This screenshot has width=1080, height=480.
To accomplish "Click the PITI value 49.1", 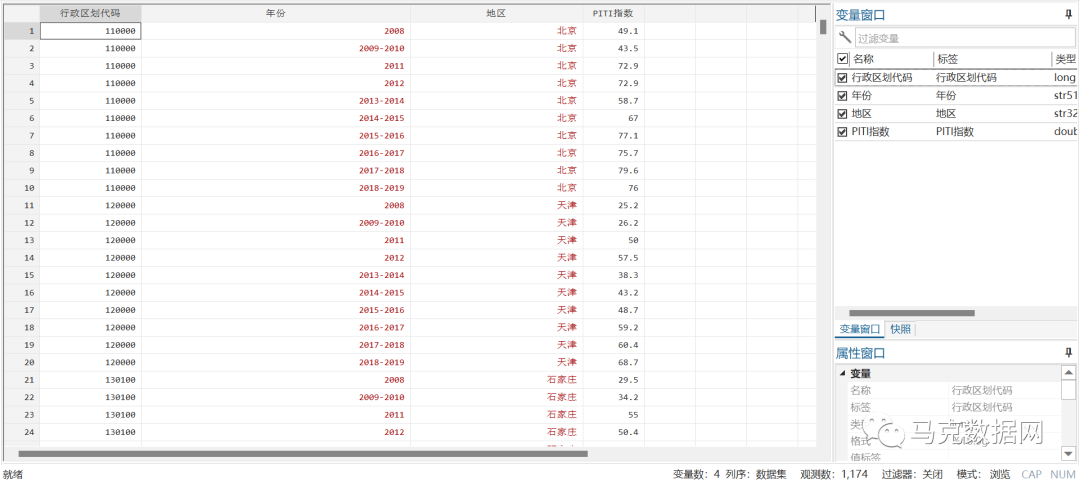I will coord(613,31).
